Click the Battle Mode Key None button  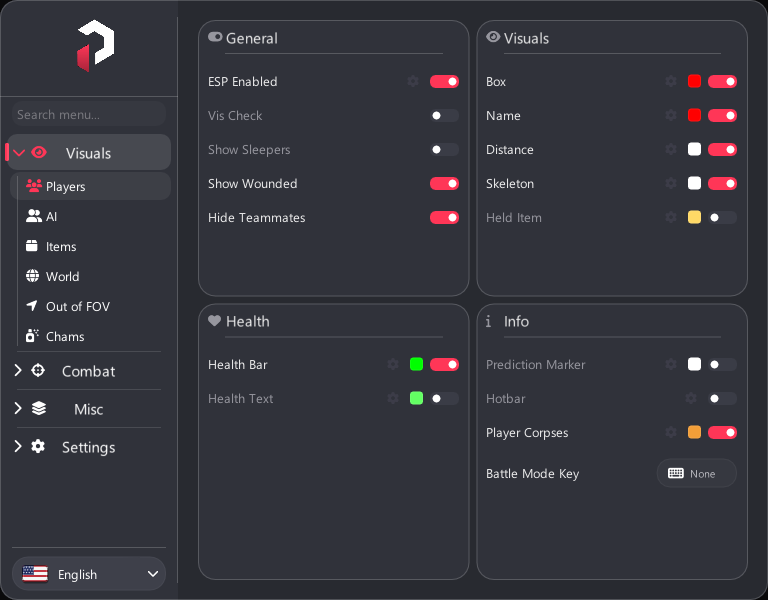[696, 473]
